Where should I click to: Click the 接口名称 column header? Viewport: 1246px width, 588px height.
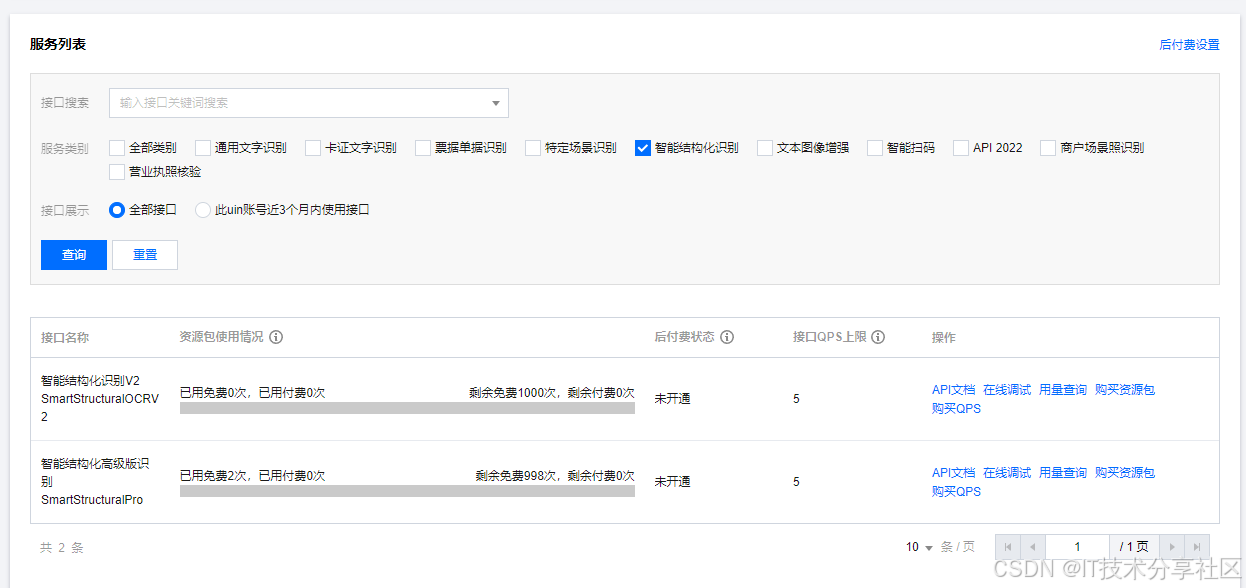[65, 338]
